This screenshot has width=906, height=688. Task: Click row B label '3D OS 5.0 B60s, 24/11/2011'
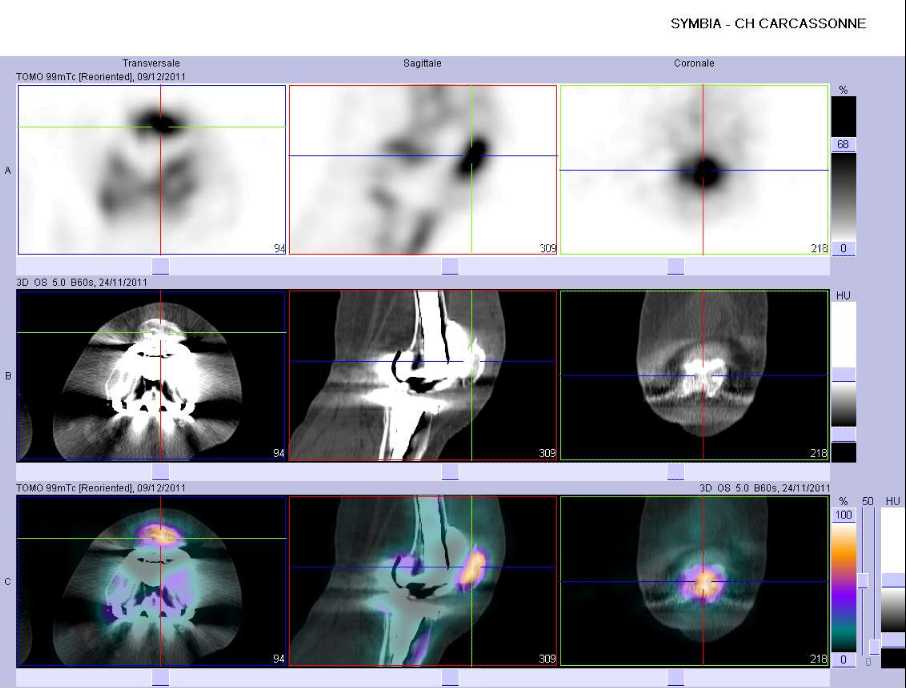(82, 282)
